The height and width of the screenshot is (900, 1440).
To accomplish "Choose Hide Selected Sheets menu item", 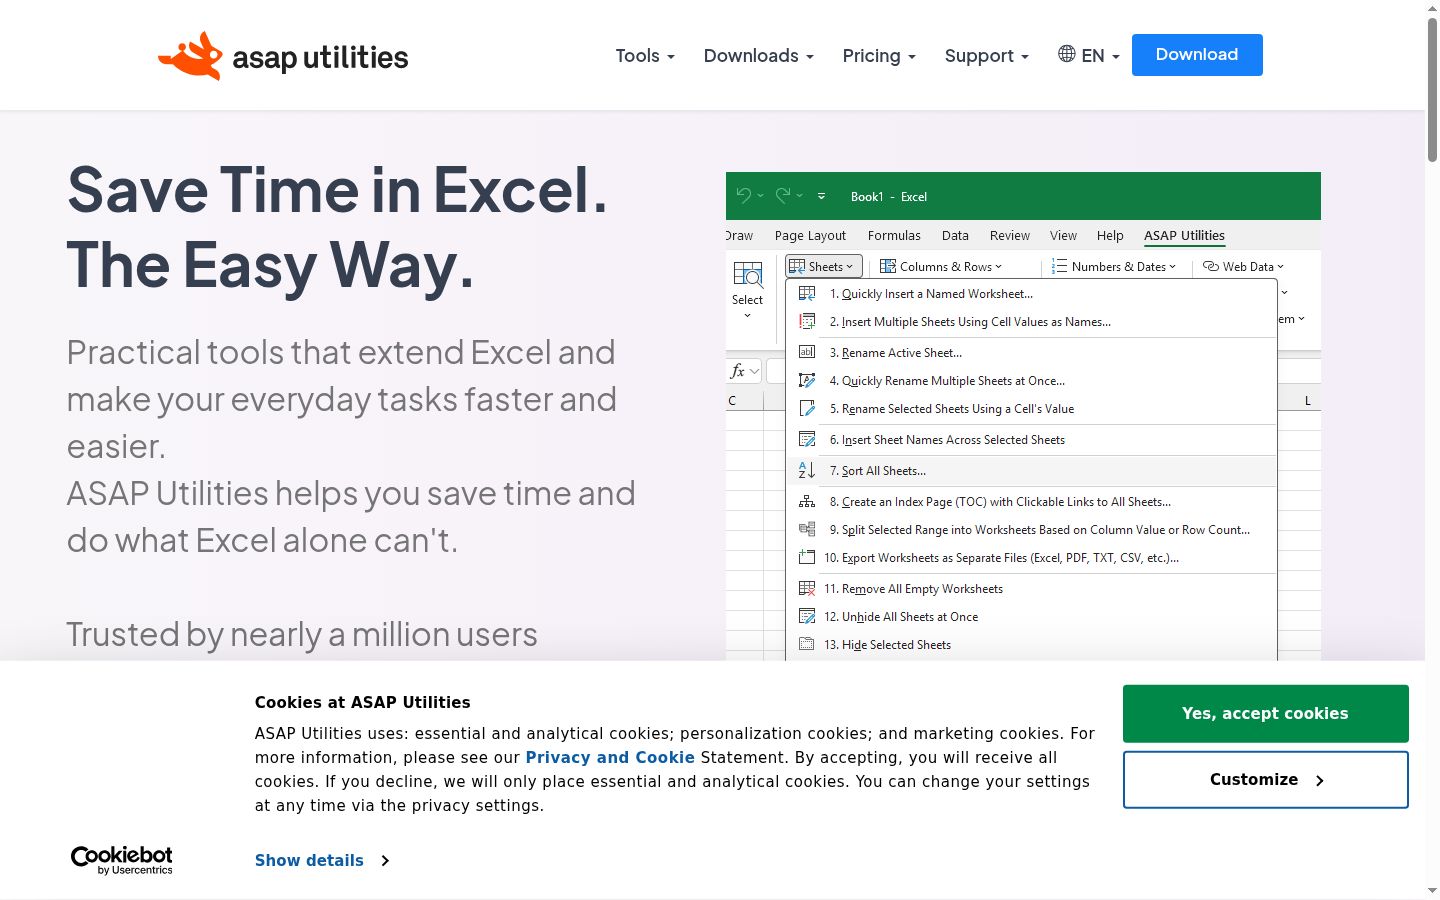I will (1031, 645).
